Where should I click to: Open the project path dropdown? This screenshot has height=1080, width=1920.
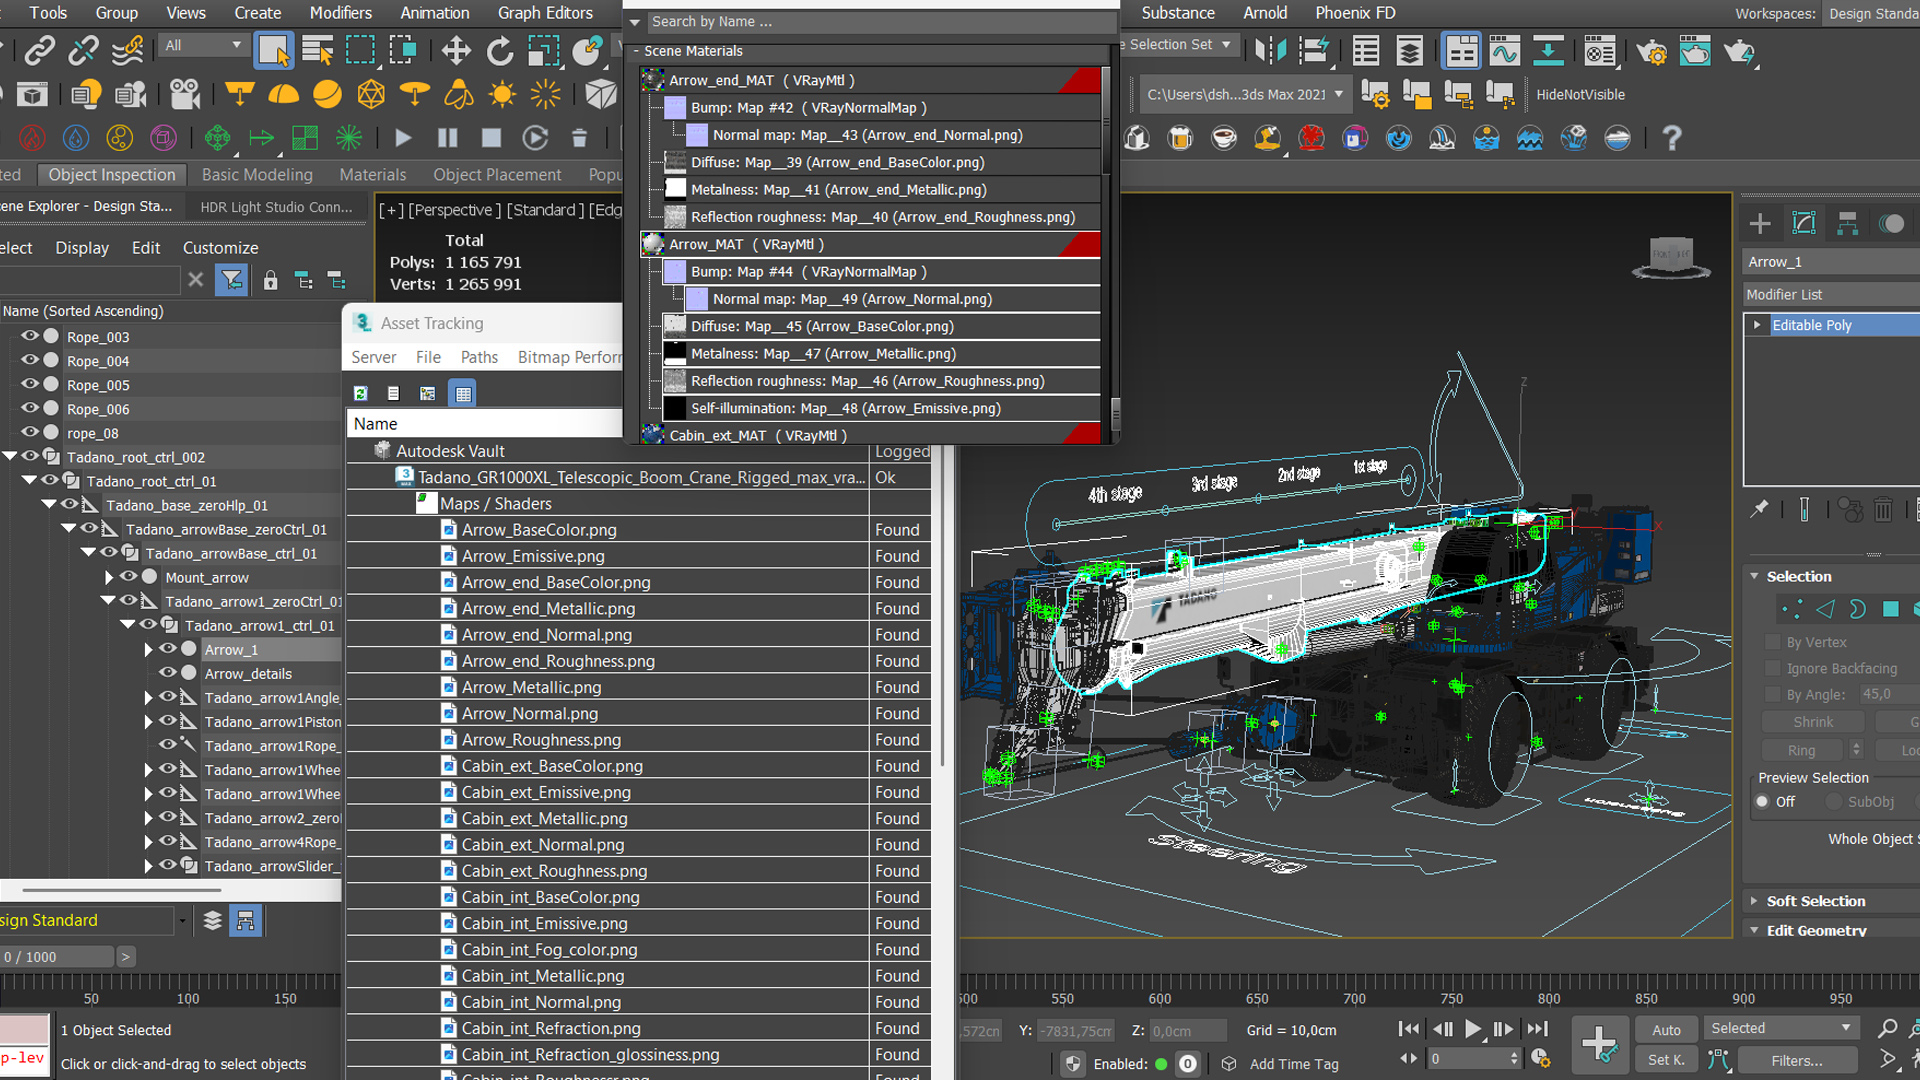click(1245, 95)
